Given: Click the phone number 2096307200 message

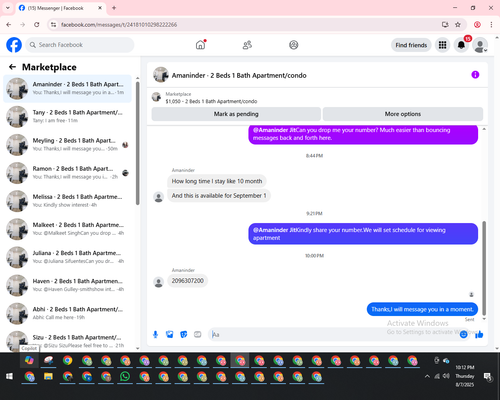Looking at the screenshot, I should 188,281.
